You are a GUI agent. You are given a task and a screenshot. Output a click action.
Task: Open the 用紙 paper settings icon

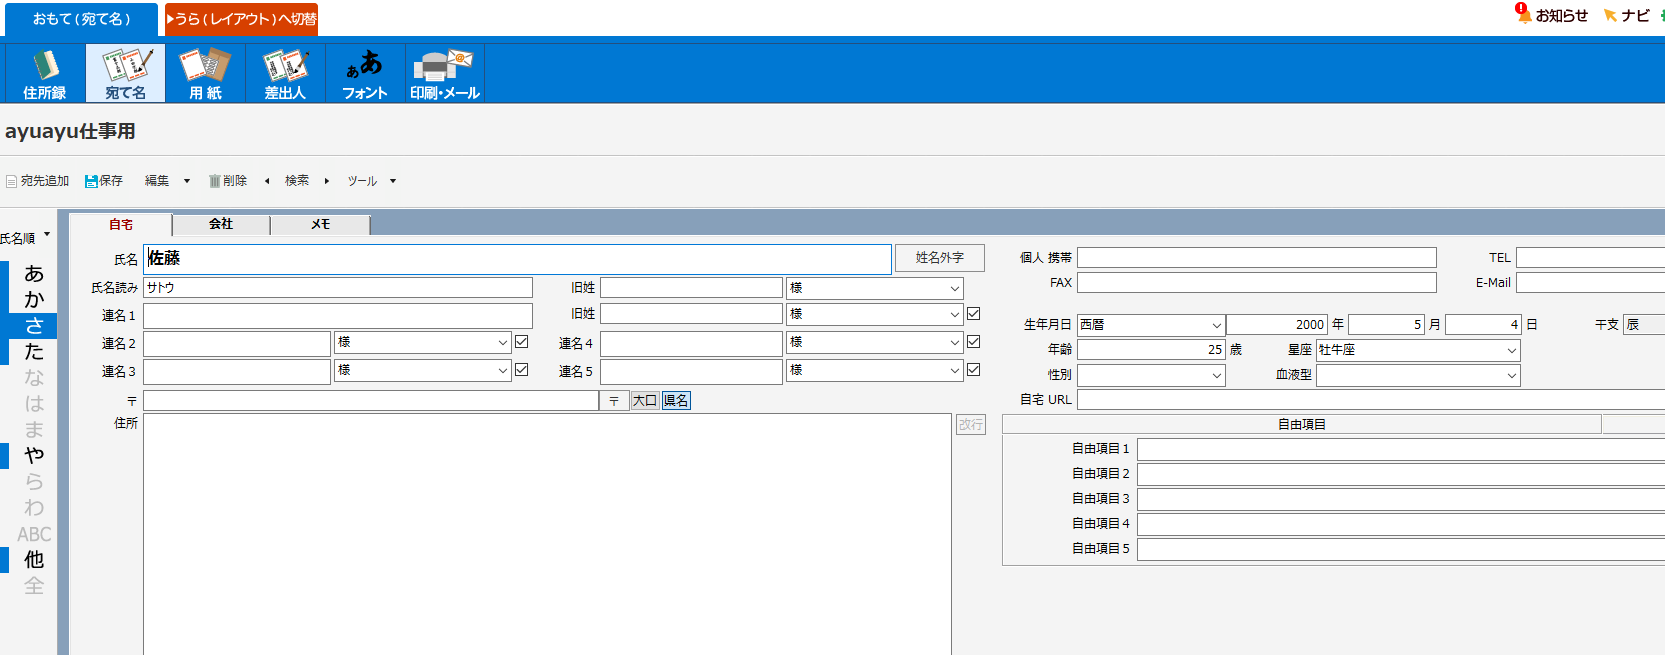coord(205,66)
